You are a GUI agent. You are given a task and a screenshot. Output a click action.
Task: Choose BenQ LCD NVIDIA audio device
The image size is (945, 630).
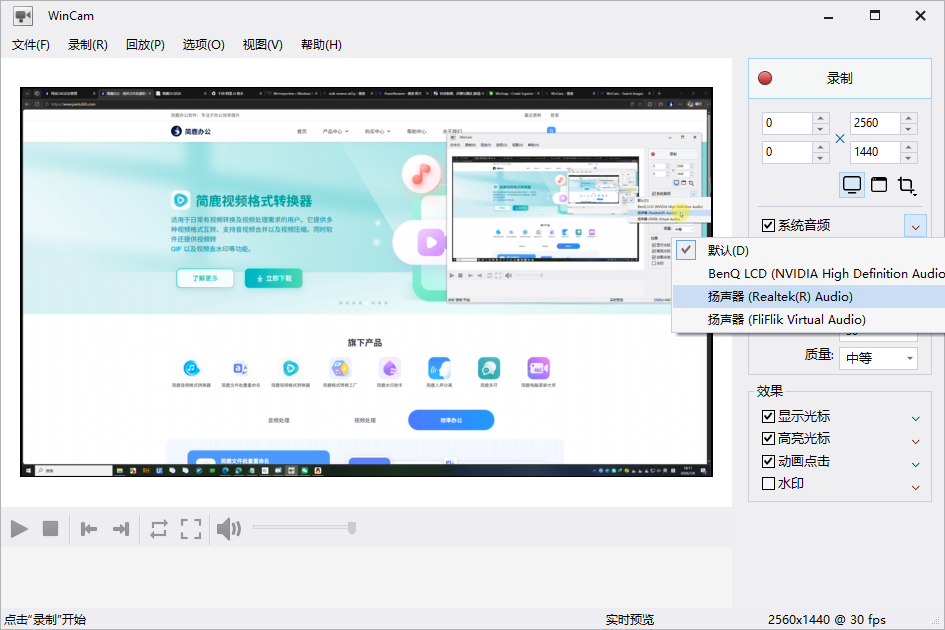click(x=809, y=274)
